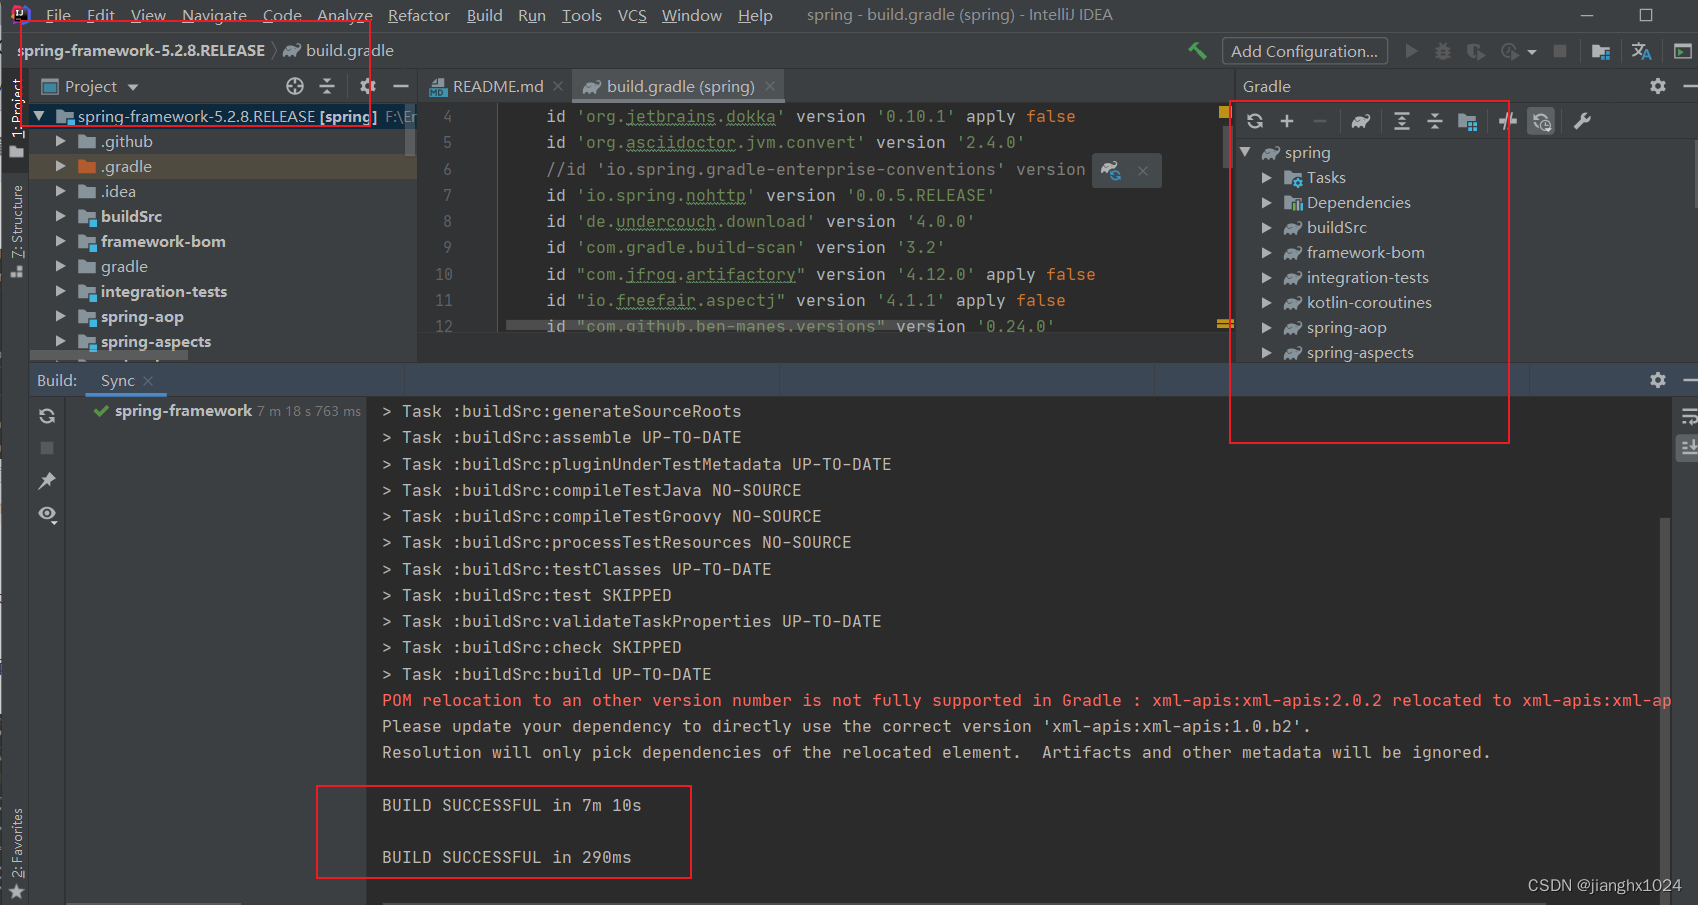Collapse All nodes in Gradle panel
1698x905 pixels.
tap(1435, 121)
